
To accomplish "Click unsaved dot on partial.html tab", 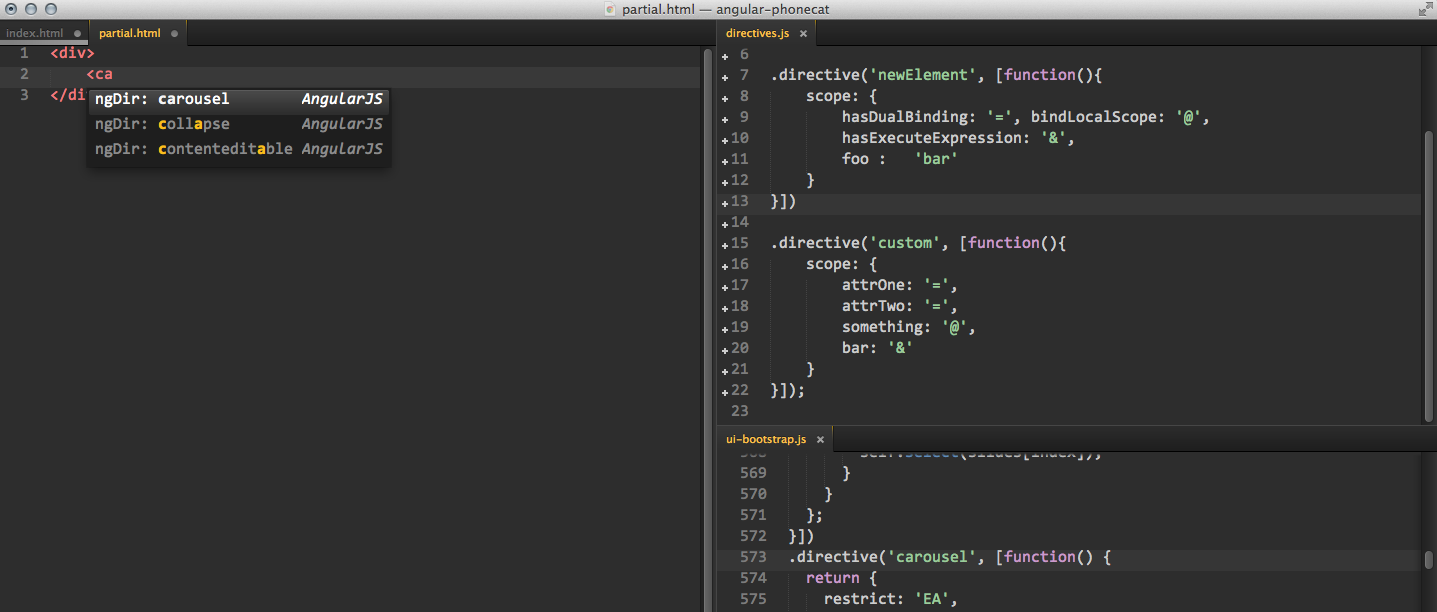I will 174,33.
